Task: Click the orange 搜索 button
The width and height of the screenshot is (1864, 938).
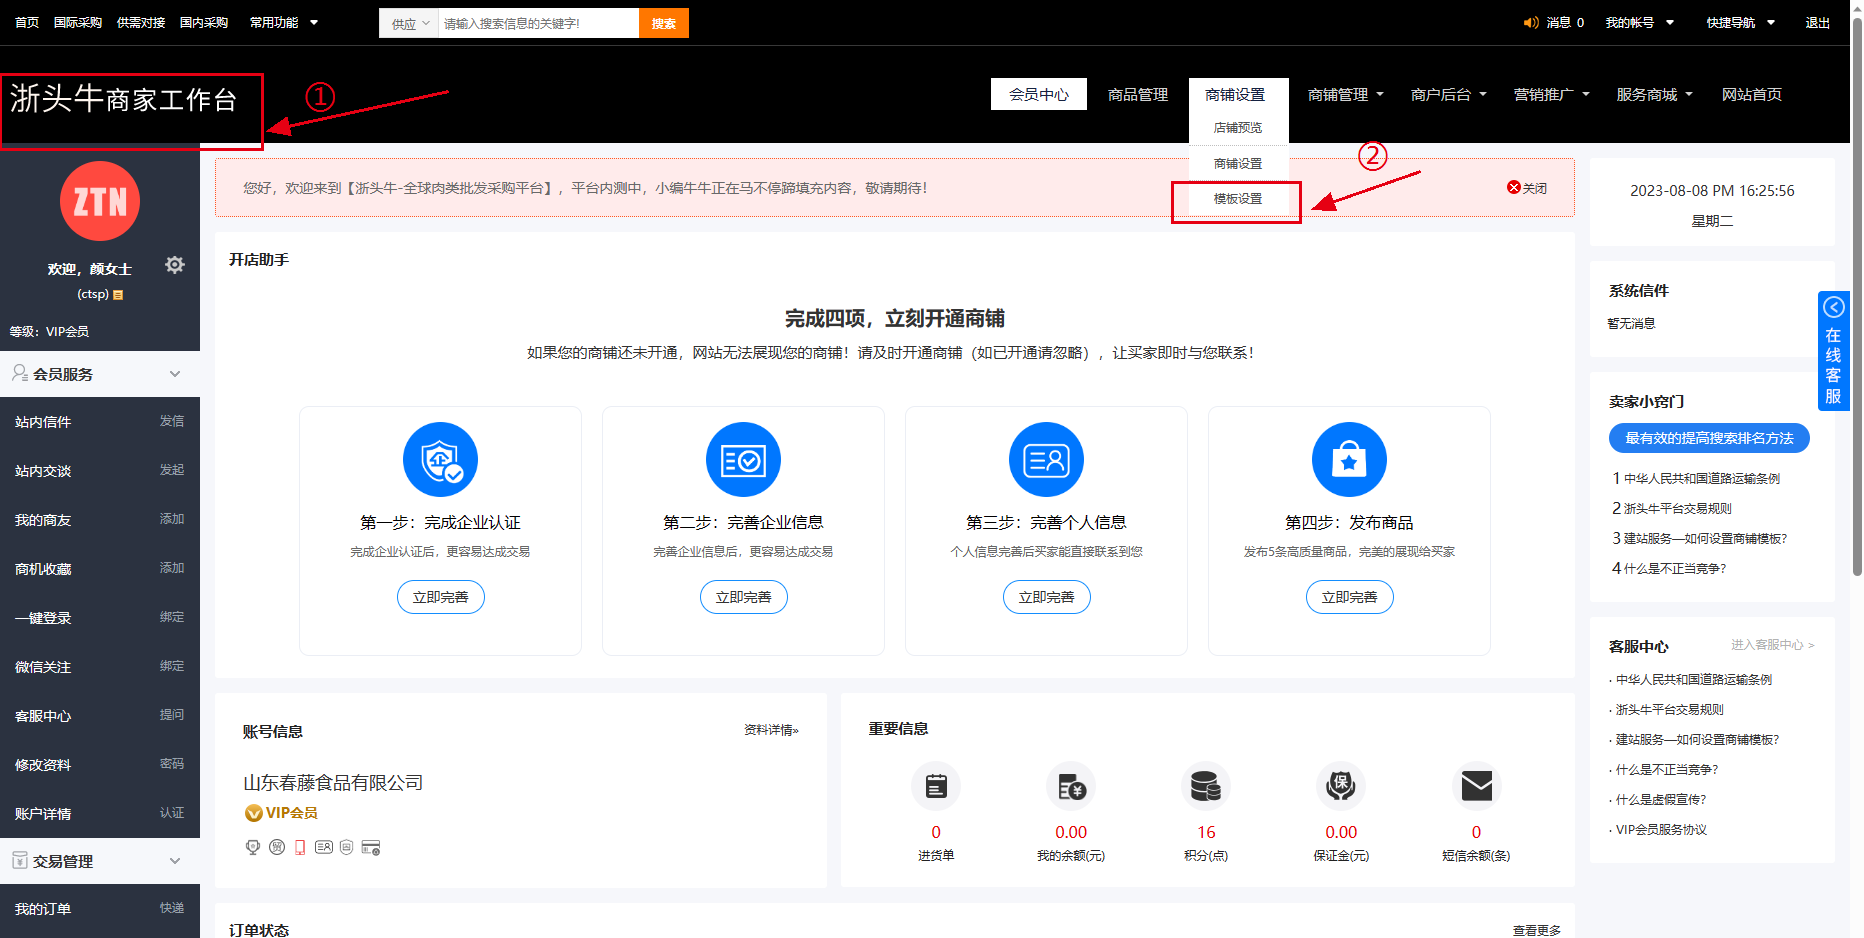Action: pos(664,23)
